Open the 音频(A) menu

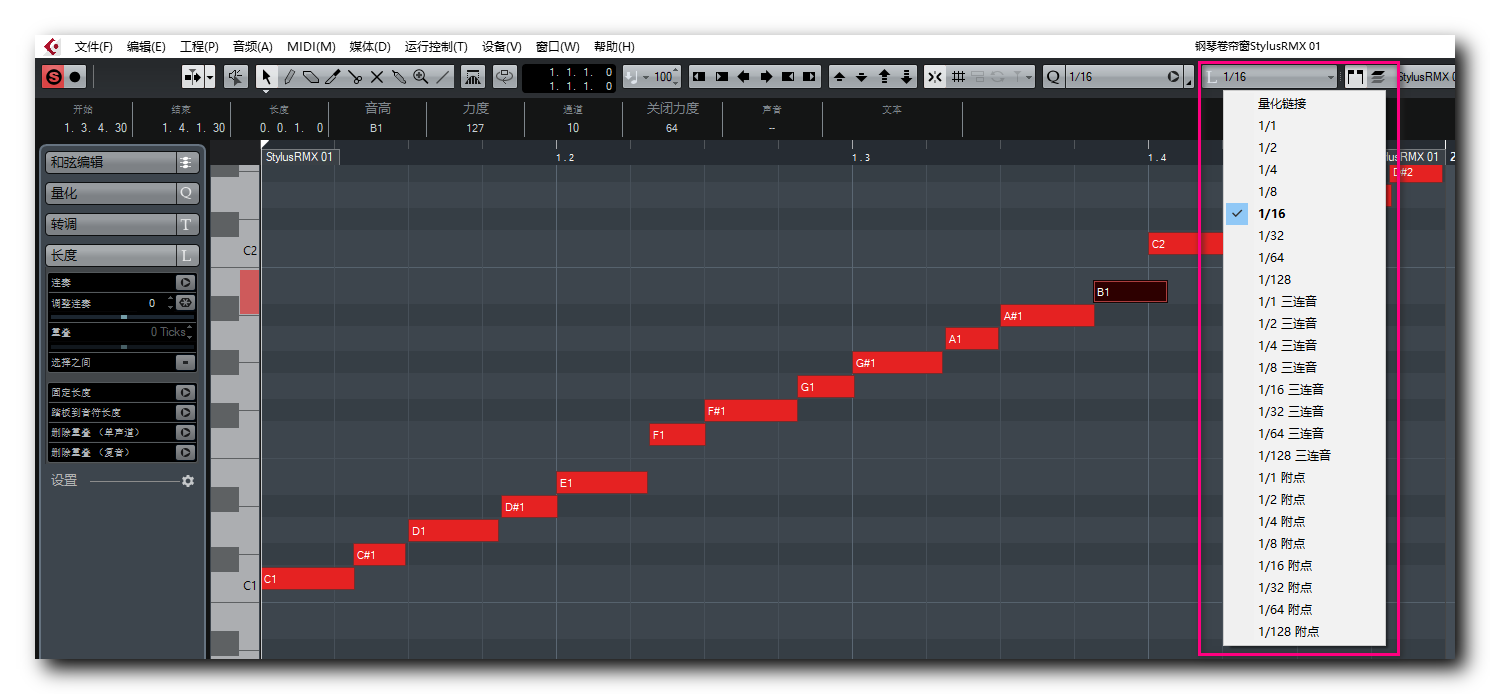[x=252, y=47]
